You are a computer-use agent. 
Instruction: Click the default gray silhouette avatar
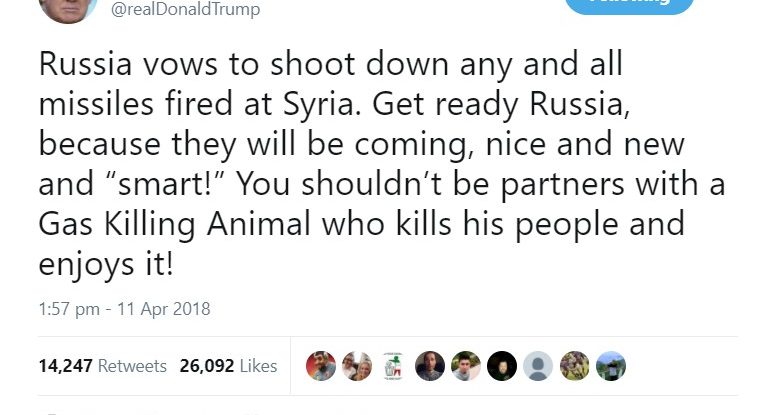tap(538, 366)
